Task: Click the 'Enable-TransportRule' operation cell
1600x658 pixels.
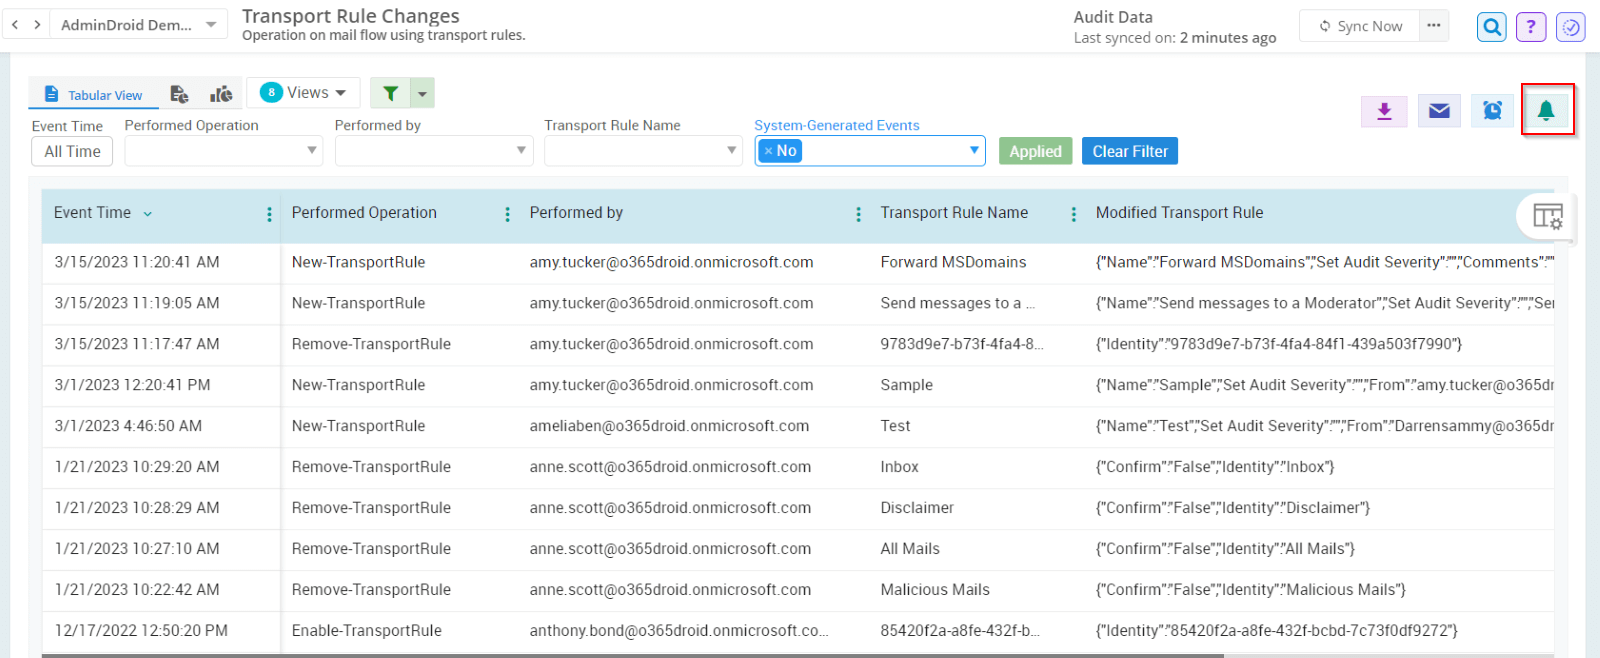Action: [x=367, y=631]
